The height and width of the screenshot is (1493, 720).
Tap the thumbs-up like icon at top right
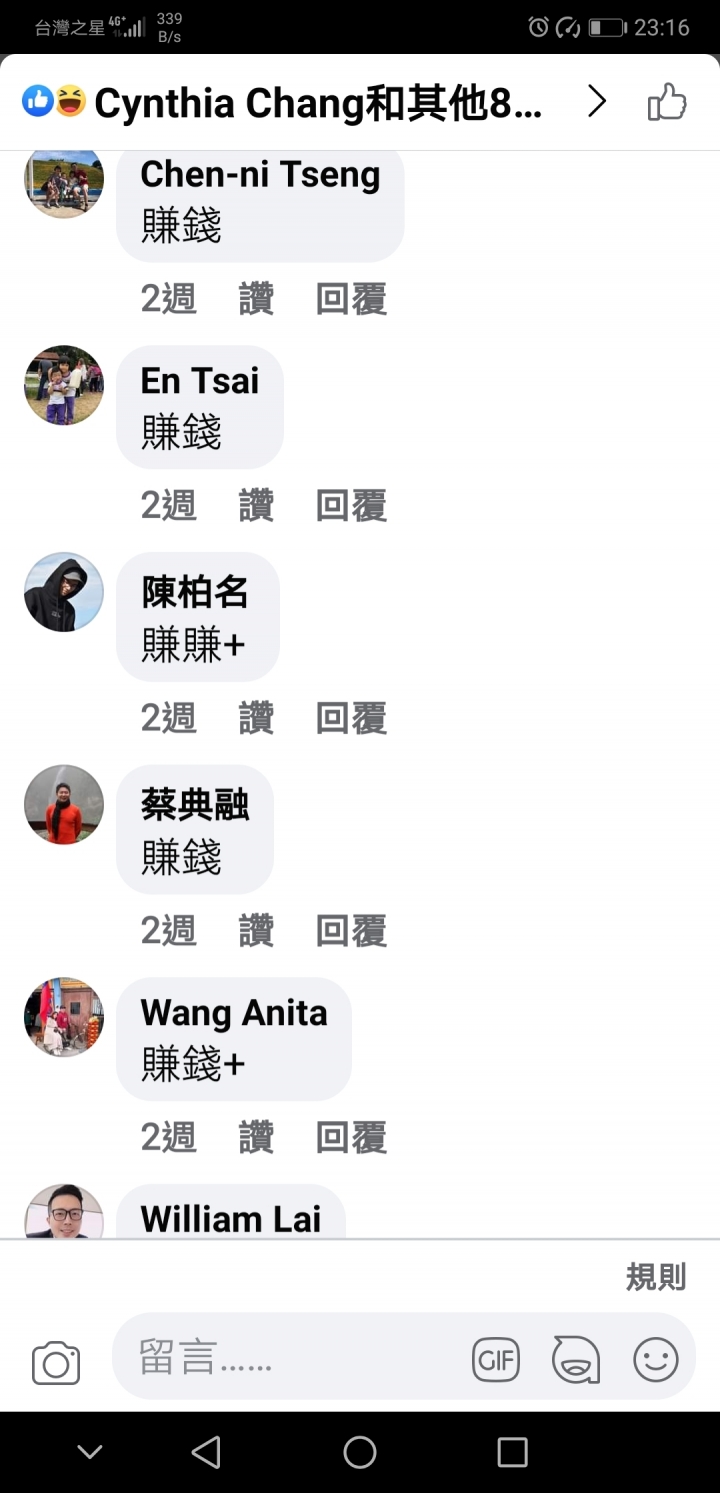(x=667, y=102)
